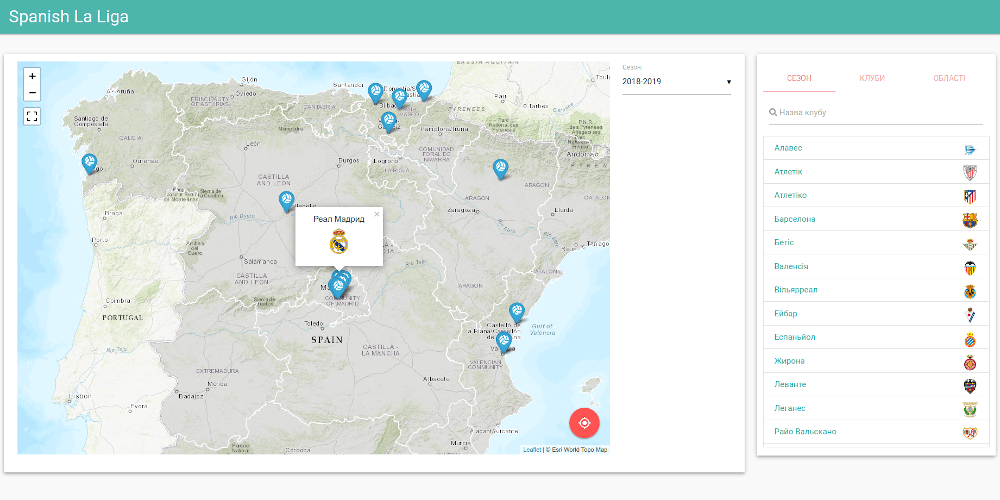Click the Ейбар club crest
This screenshot has width=1000, height=500.
click(x=970, y=314)
